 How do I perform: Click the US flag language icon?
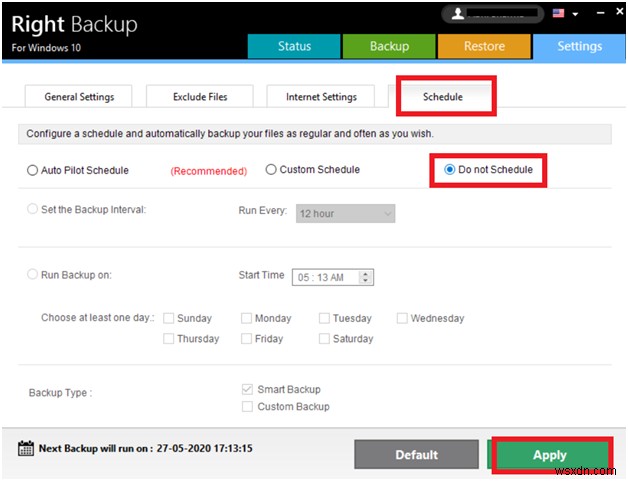[558, 13]
